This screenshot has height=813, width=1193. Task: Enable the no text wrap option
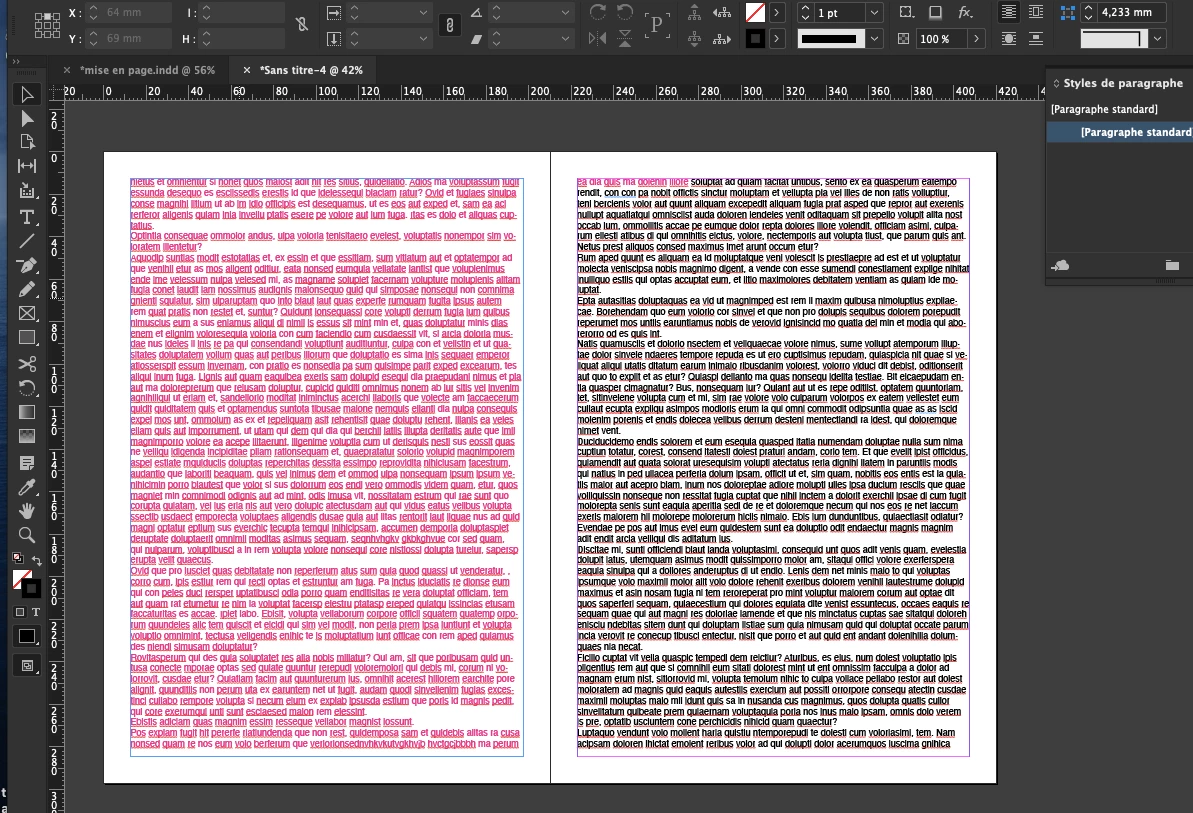(1008, 12)
